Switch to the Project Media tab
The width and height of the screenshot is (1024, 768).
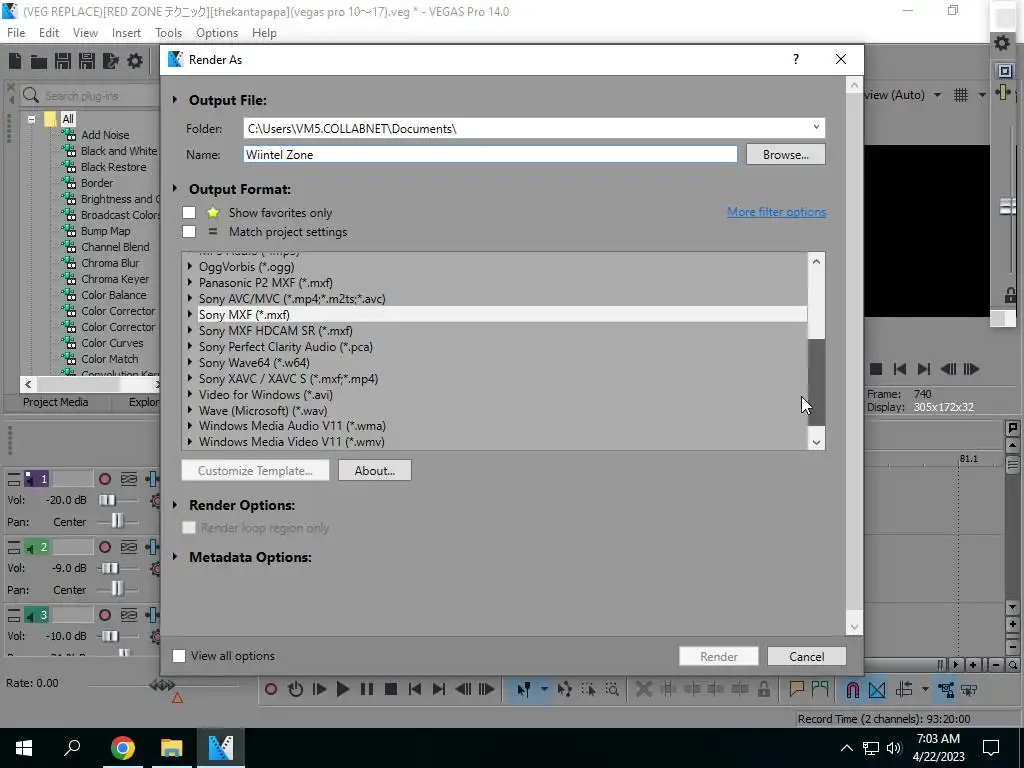pyautogui.click(x=56, y=402)
